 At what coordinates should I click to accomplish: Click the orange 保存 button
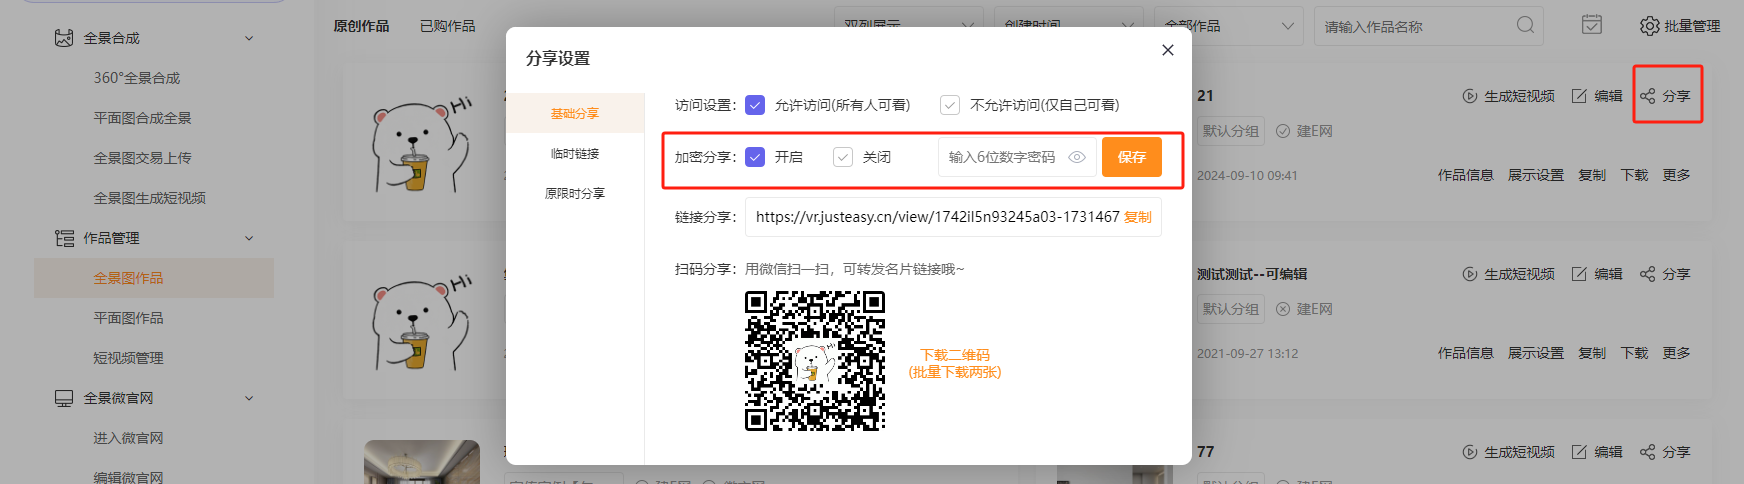pyautogui.click(x=1131, y=157)
